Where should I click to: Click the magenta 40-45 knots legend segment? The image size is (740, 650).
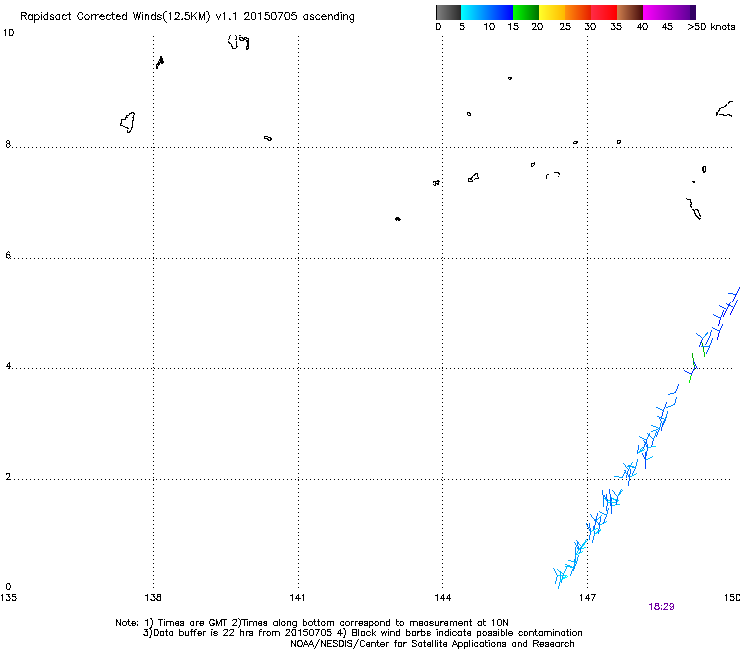[656, 12]
